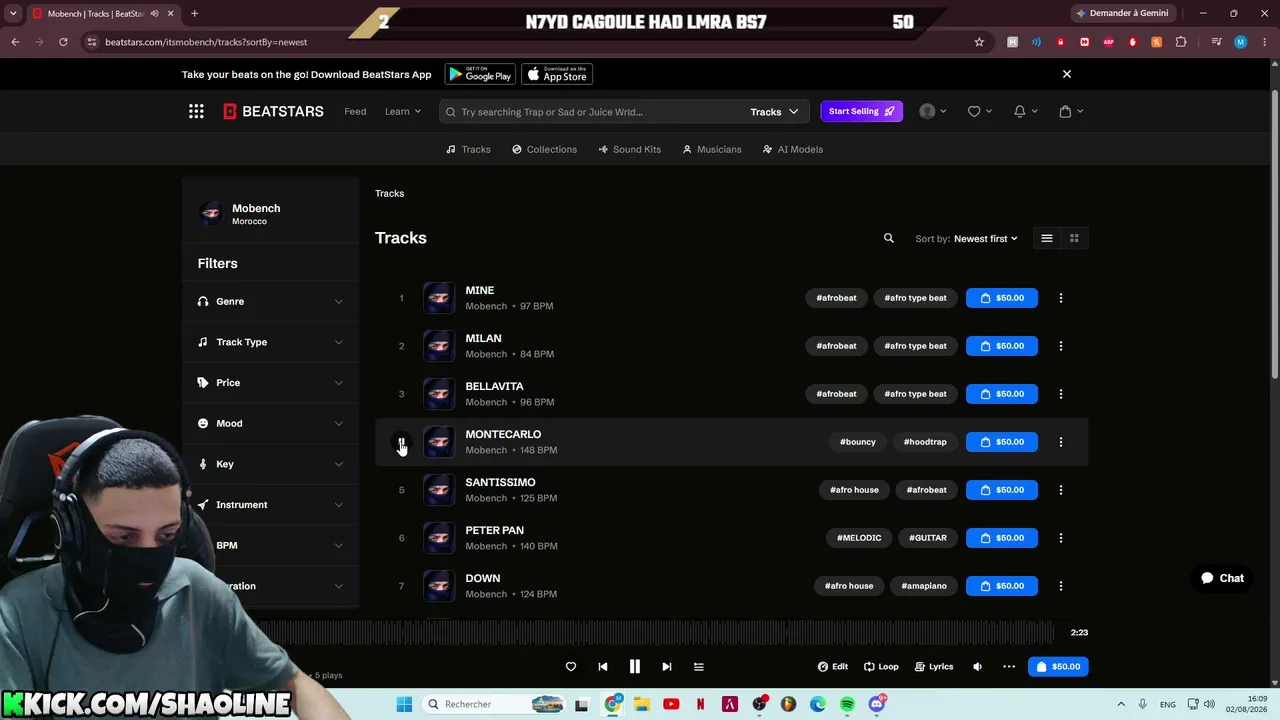Go to the Feed page

pyautogui.click(x=355, y=111)
